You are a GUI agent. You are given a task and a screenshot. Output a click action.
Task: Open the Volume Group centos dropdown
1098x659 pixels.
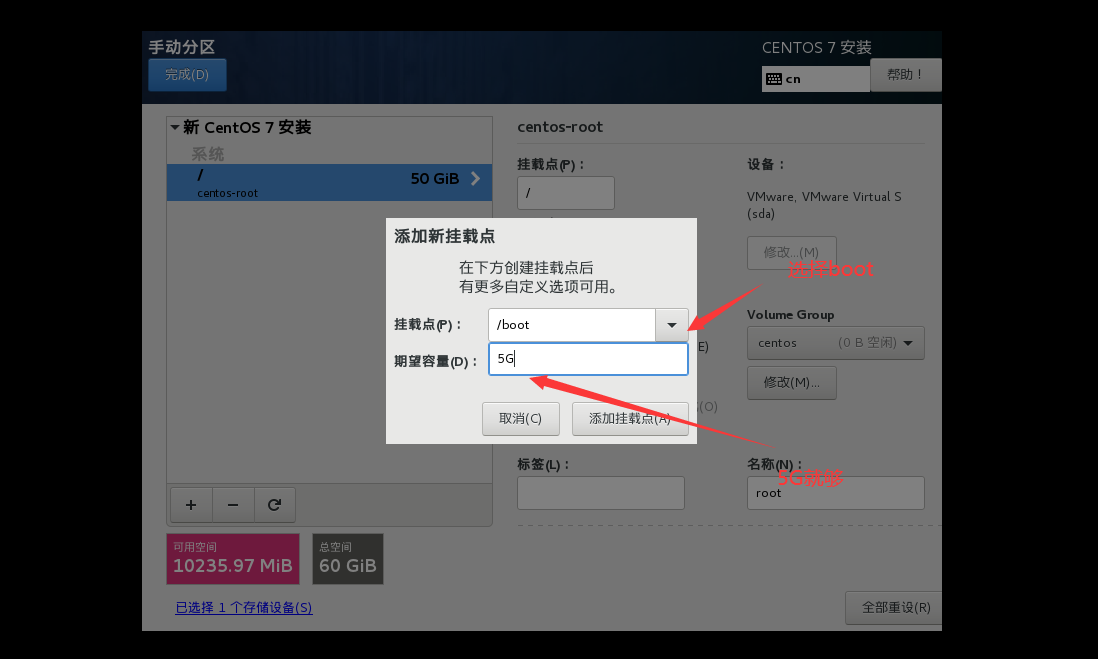click(835, 343)
